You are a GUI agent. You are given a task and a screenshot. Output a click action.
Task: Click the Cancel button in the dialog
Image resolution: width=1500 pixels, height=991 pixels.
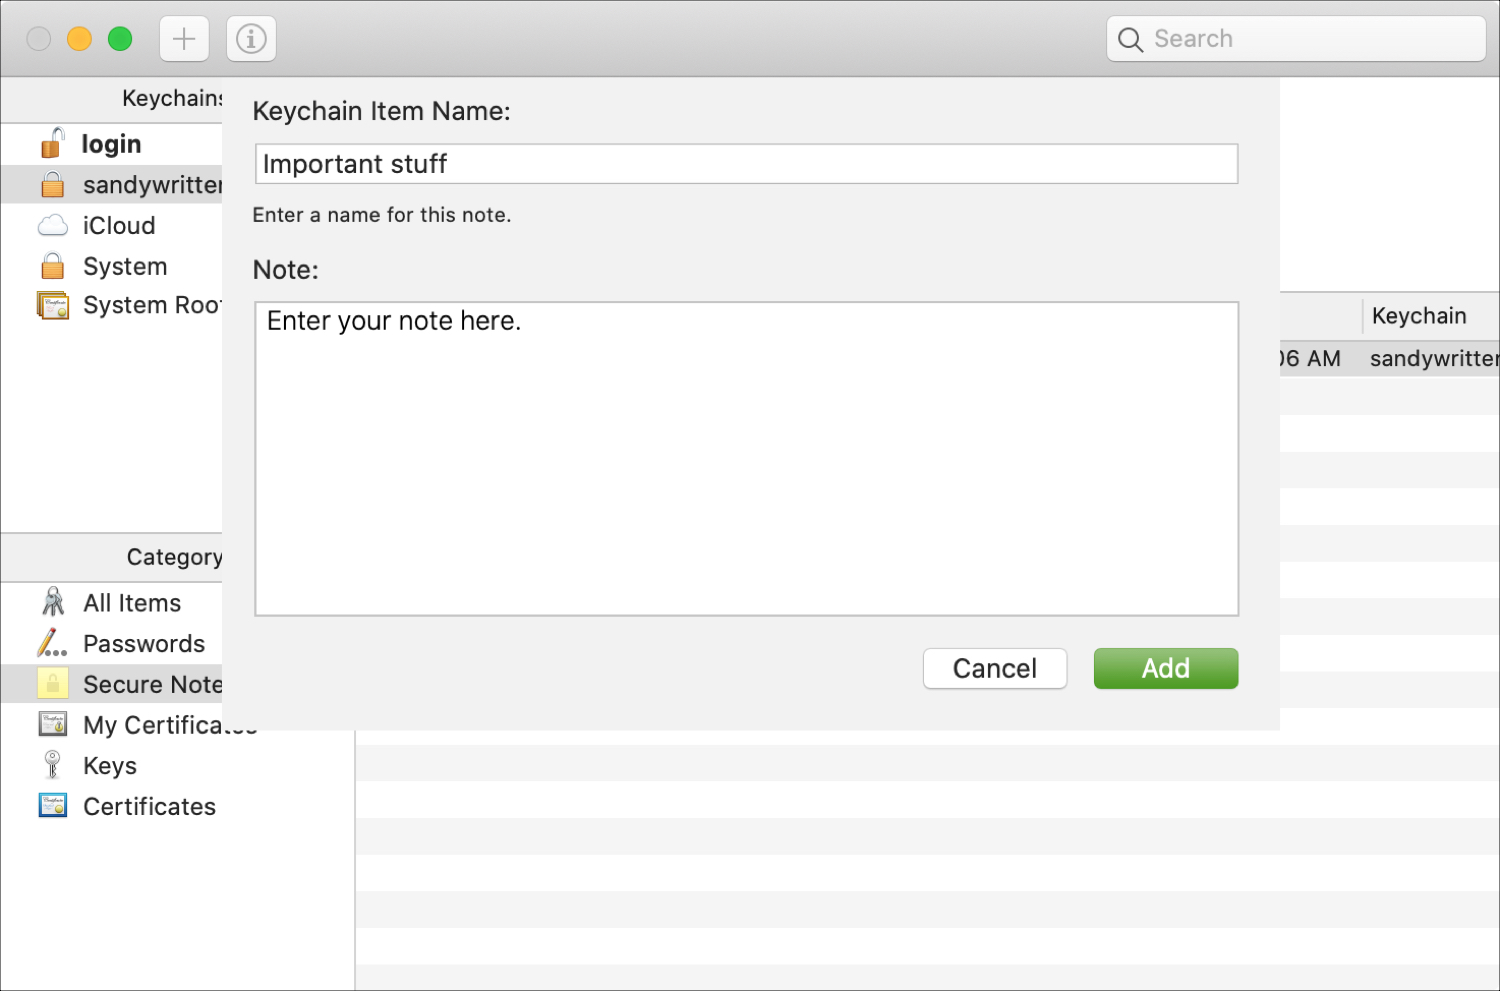[995, 668]
